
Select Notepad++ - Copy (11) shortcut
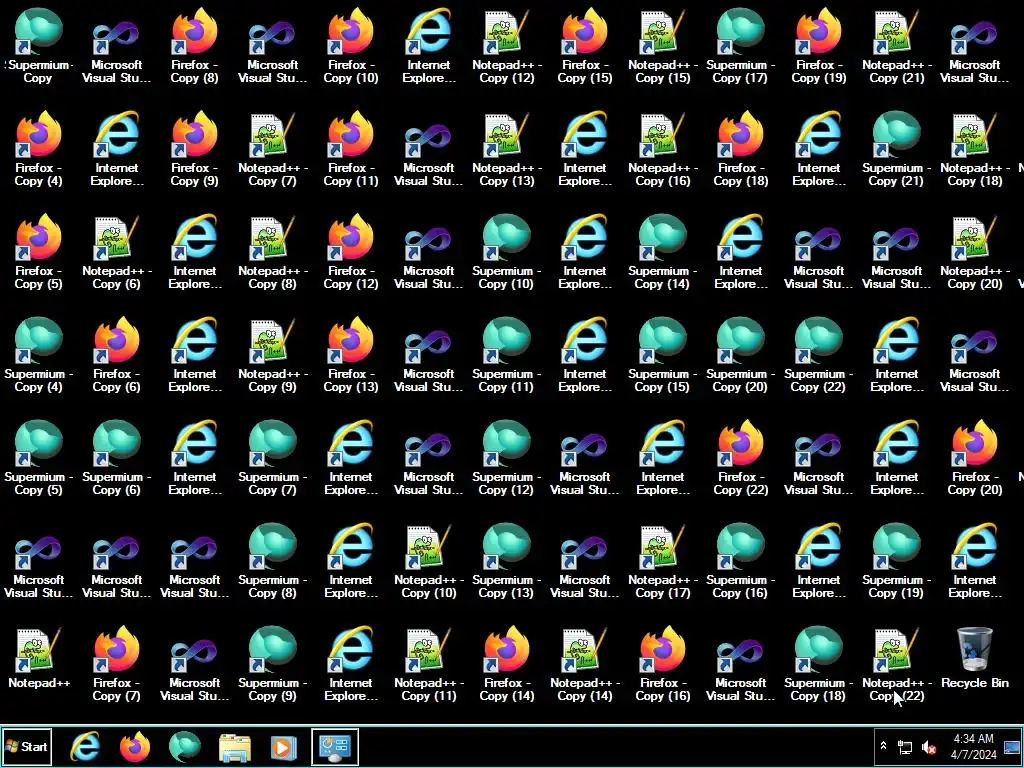pos(428,664)
